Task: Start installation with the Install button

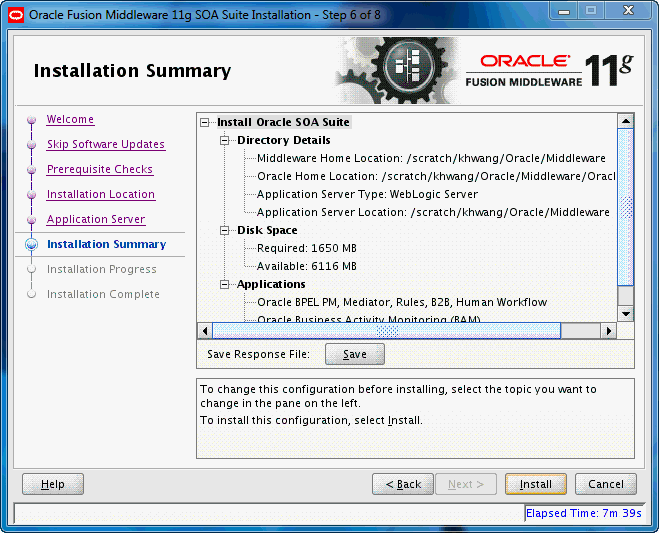Action: [535, 484]
